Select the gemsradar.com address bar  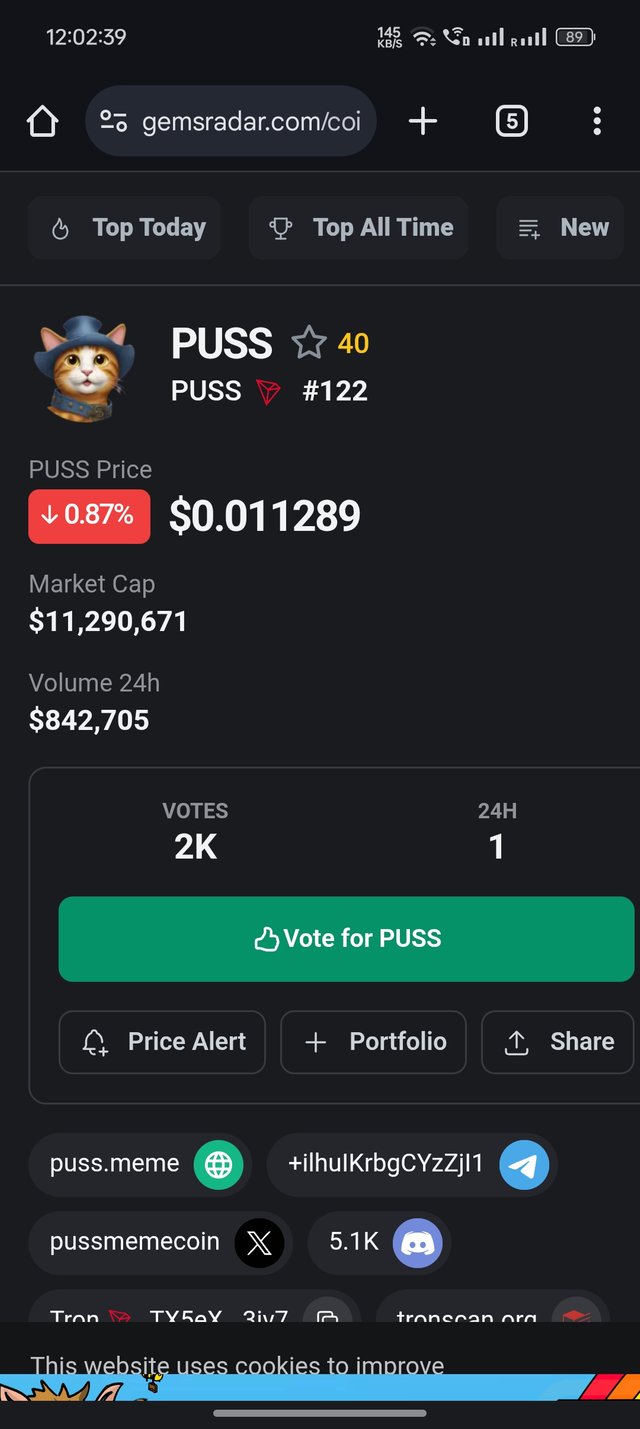click(231, 122)
